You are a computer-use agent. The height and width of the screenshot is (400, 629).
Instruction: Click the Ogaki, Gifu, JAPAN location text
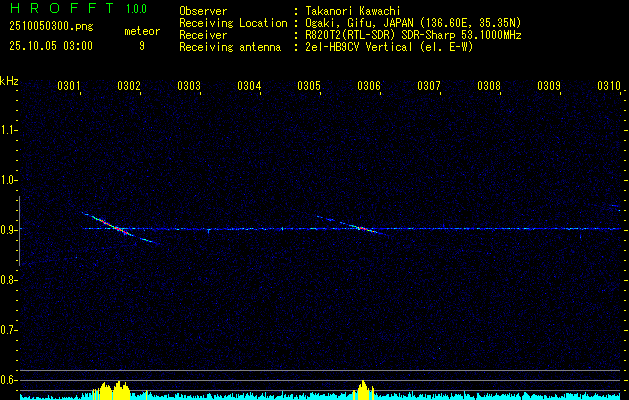click(413, 23)
